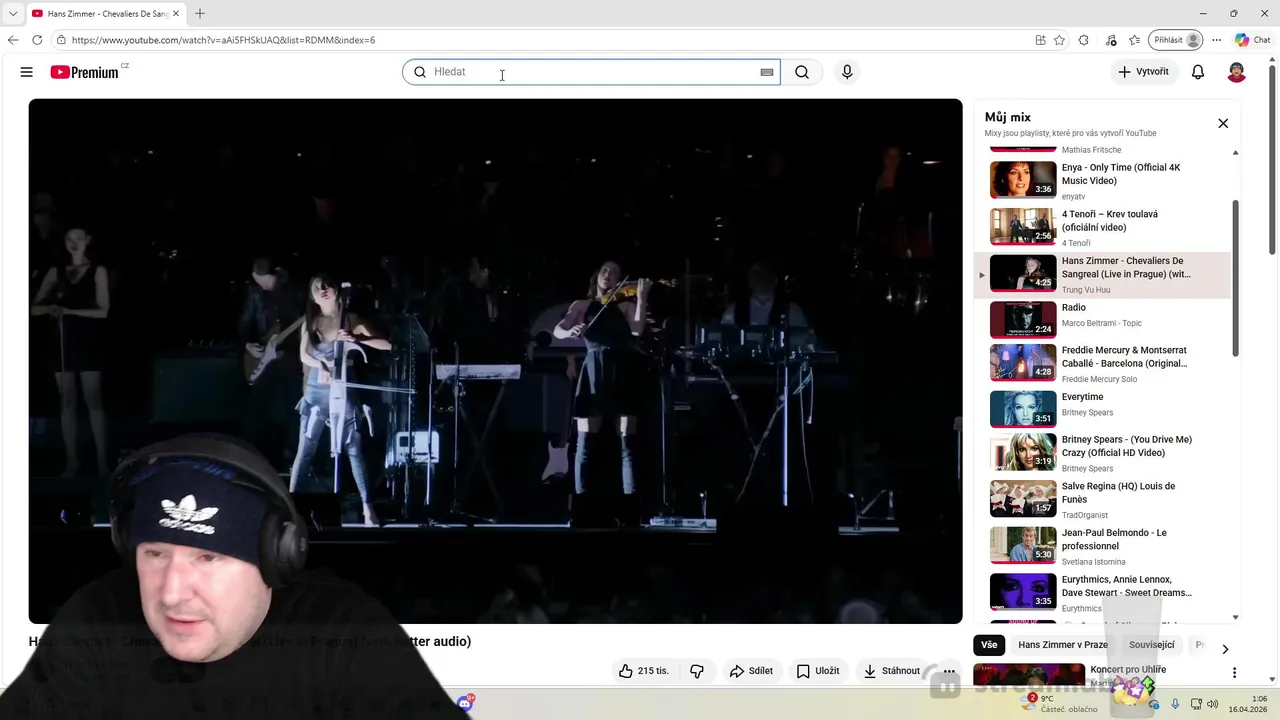
Task: Click the playlist panel scrollbar thumb
Action: click(x=1236, y=278)
